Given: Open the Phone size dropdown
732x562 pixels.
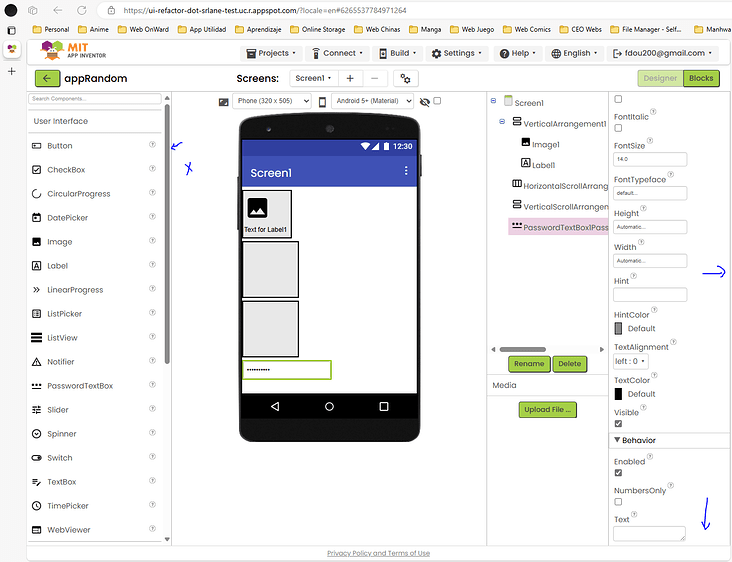Looking at the screenshot, I should (x=272, y=101).
